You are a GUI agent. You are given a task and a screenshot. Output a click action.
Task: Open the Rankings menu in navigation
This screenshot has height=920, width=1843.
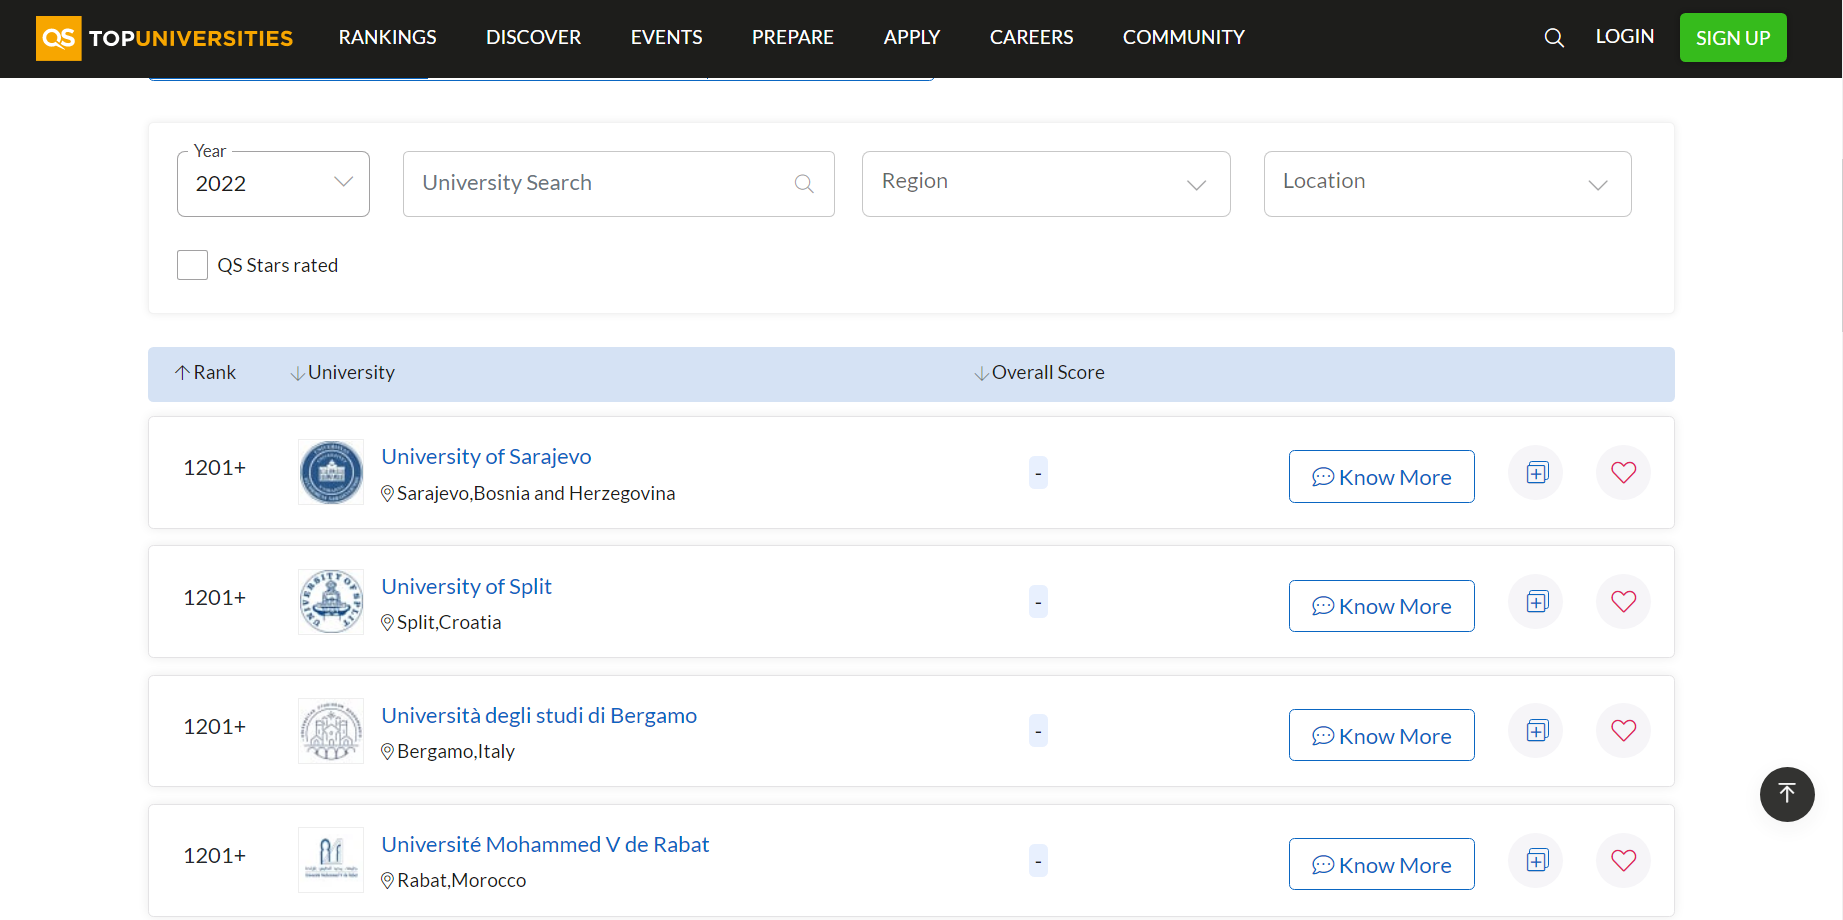(x=387, y=38)
